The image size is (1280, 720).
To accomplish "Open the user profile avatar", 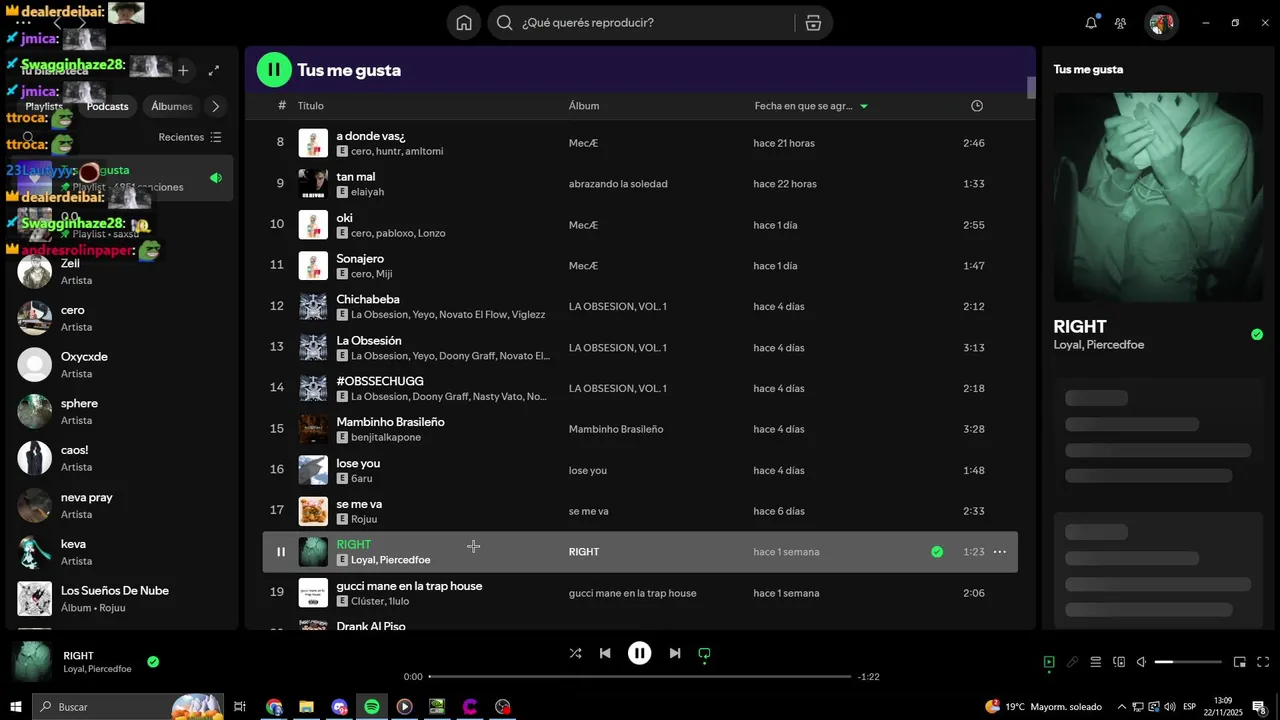I will (x=1161, y=23).
